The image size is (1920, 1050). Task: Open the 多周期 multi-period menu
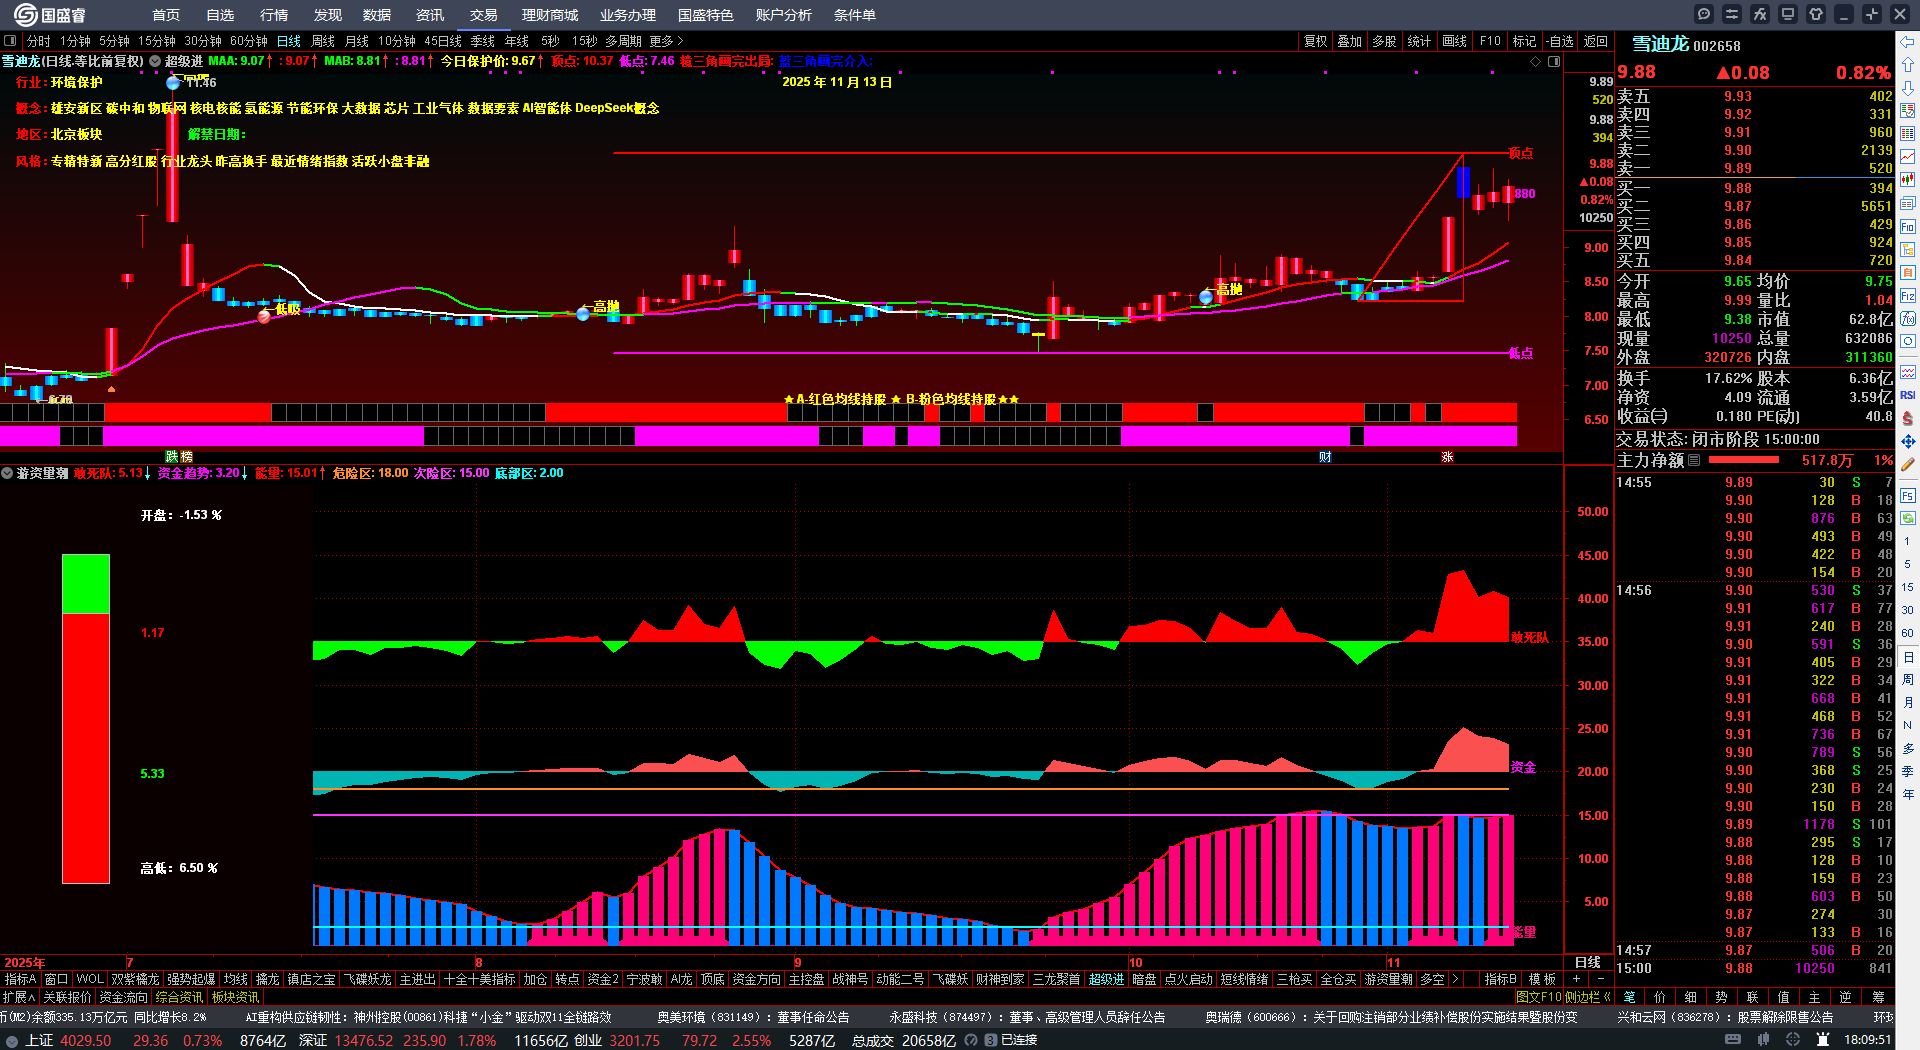[x=624, y=41]
